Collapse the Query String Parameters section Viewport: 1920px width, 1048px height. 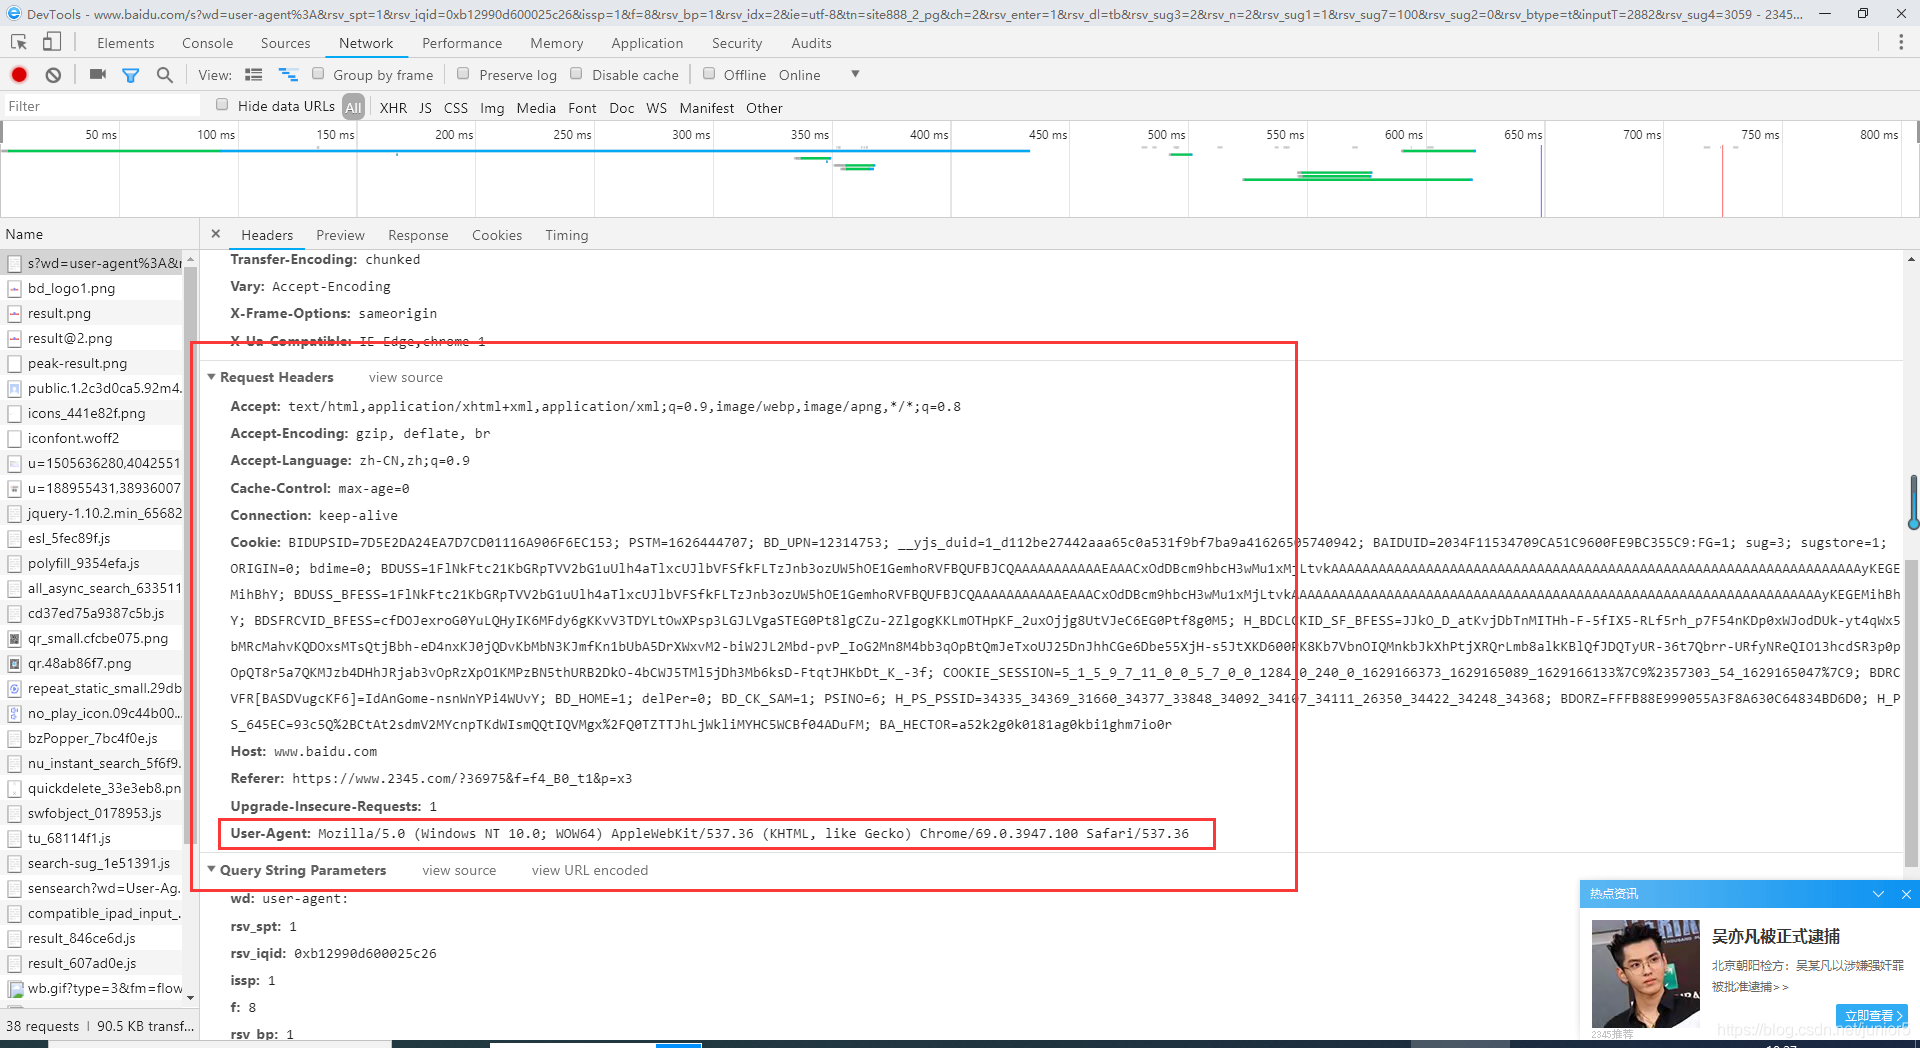coord(211,870)
